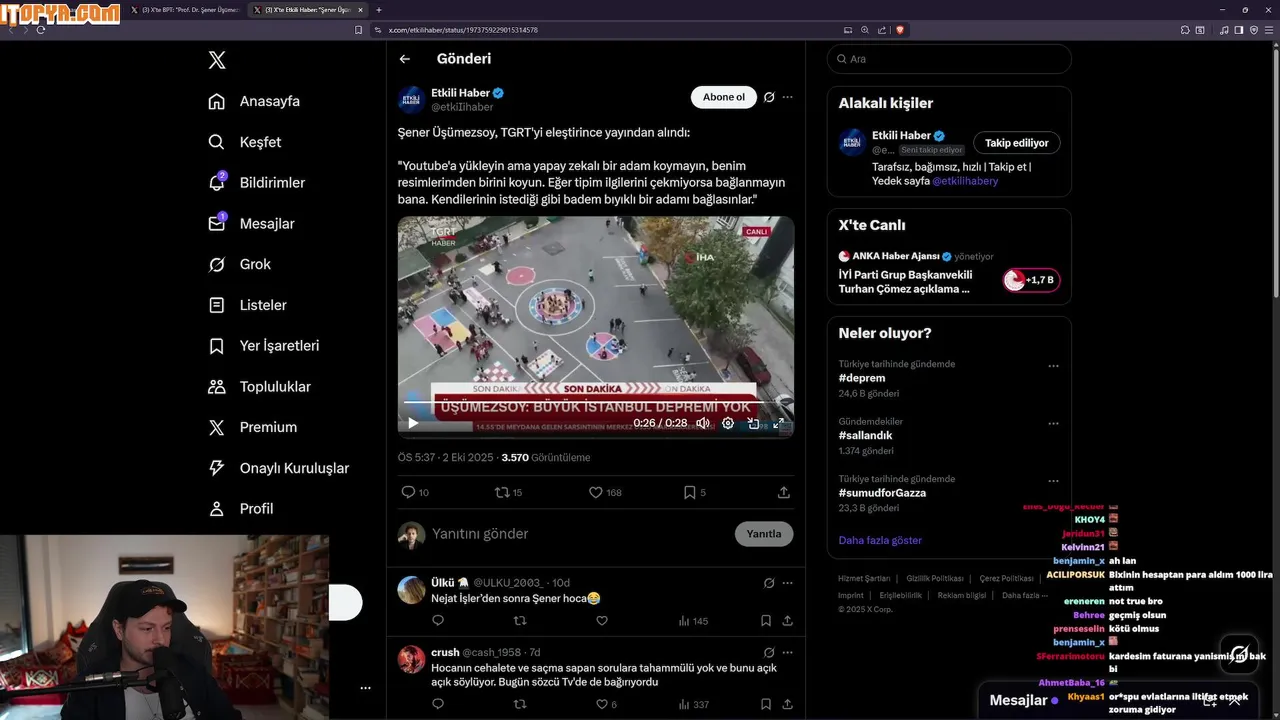Open Profil page
Screen dimensions: 1280x720
[240, 509]
